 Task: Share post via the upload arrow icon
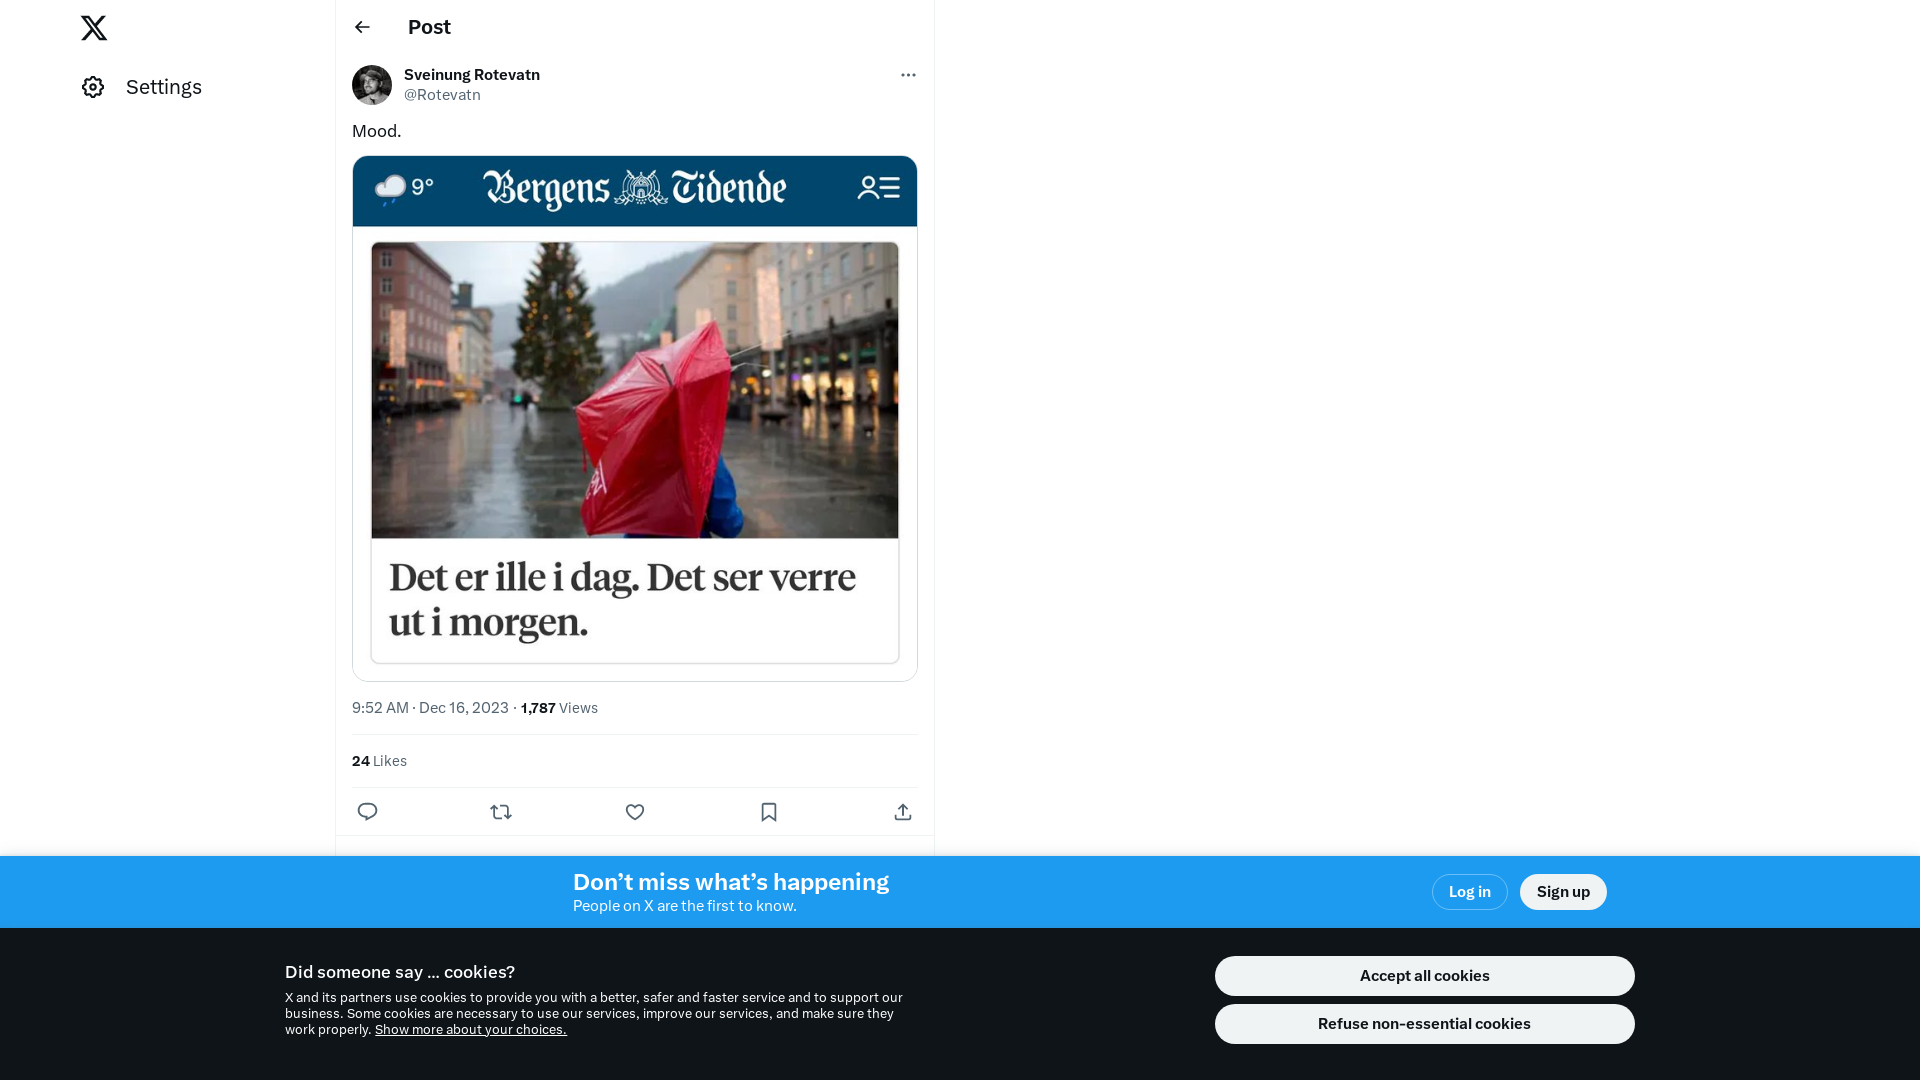pyautogui.click(x=902, y=812)
